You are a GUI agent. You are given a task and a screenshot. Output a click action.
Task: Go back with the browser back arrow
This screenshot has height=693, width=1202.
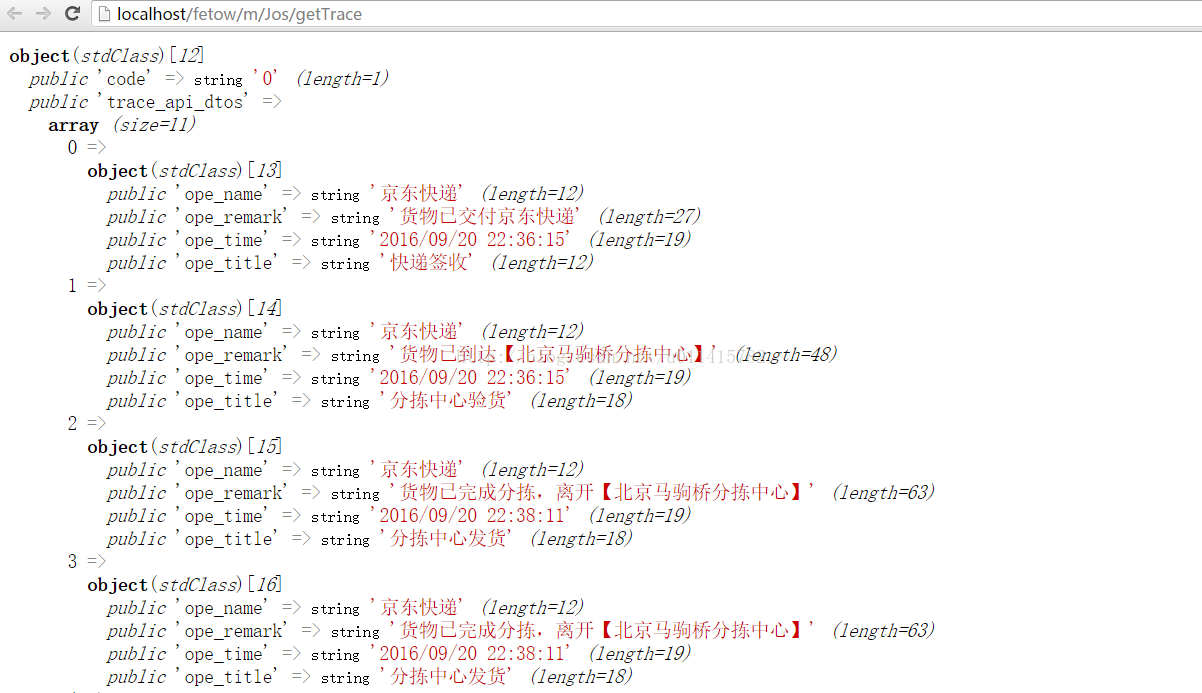[x=15, y=14]
